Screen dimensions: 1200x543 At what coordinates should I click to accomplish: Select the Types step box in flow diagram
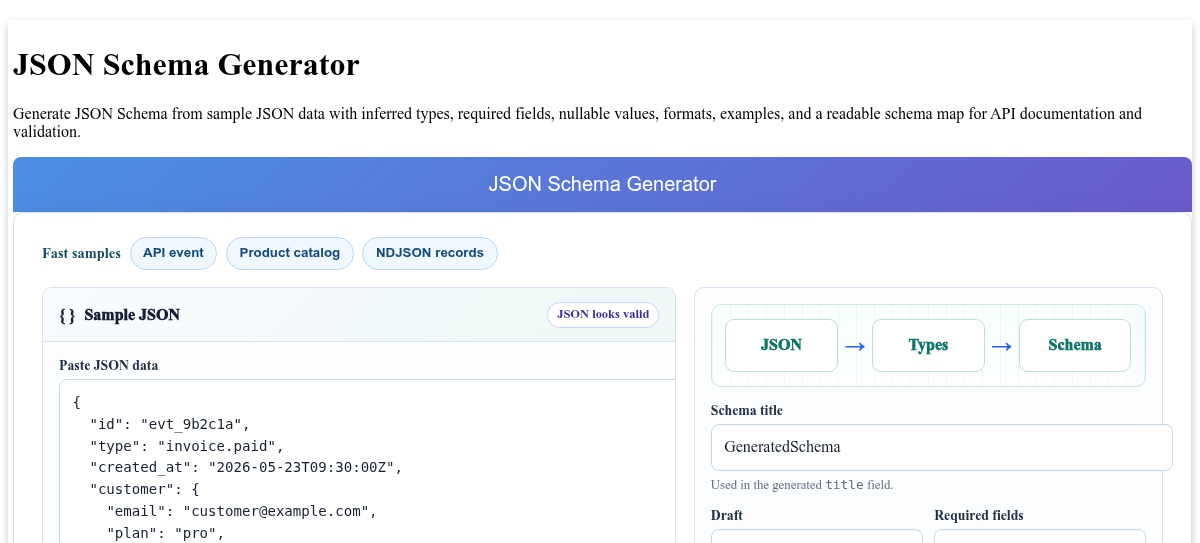928,345
